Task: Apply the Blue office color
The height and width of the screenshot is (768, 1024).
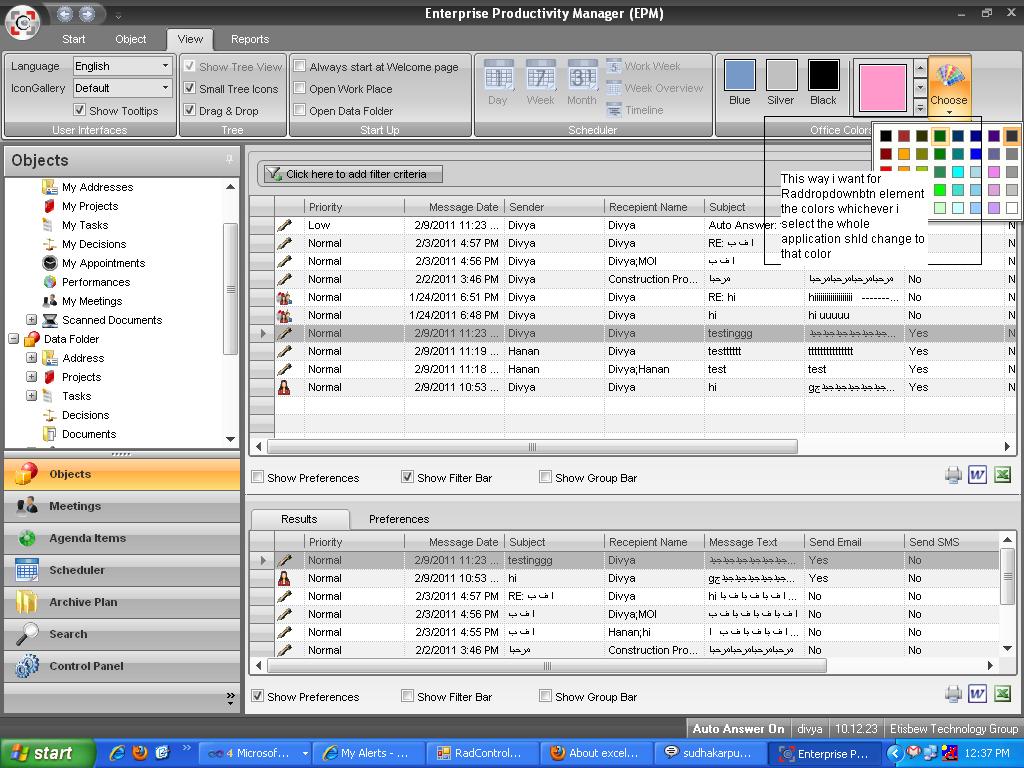Action: click(739, 82)
